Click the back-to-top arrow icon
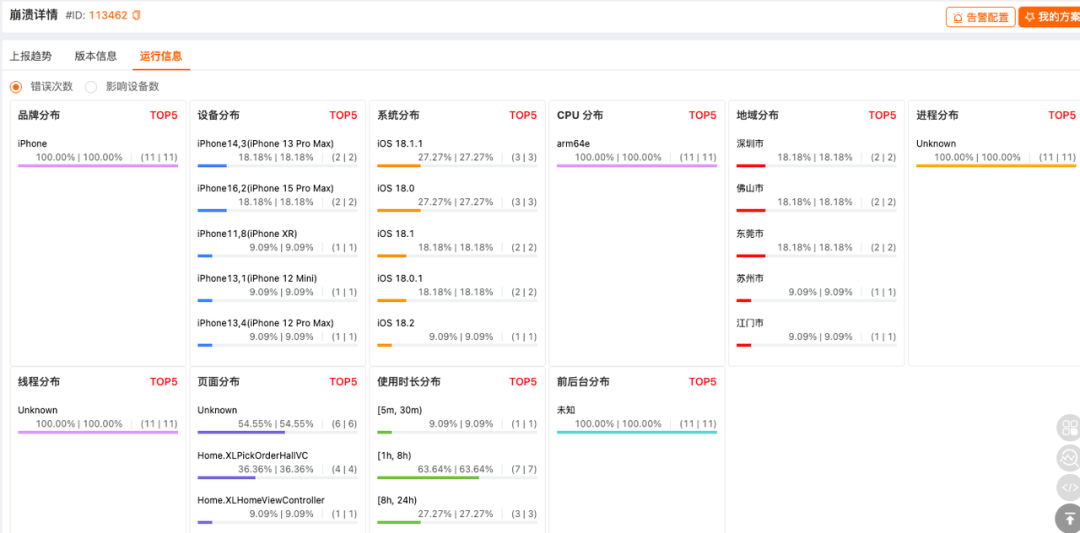 (1069, 518)
